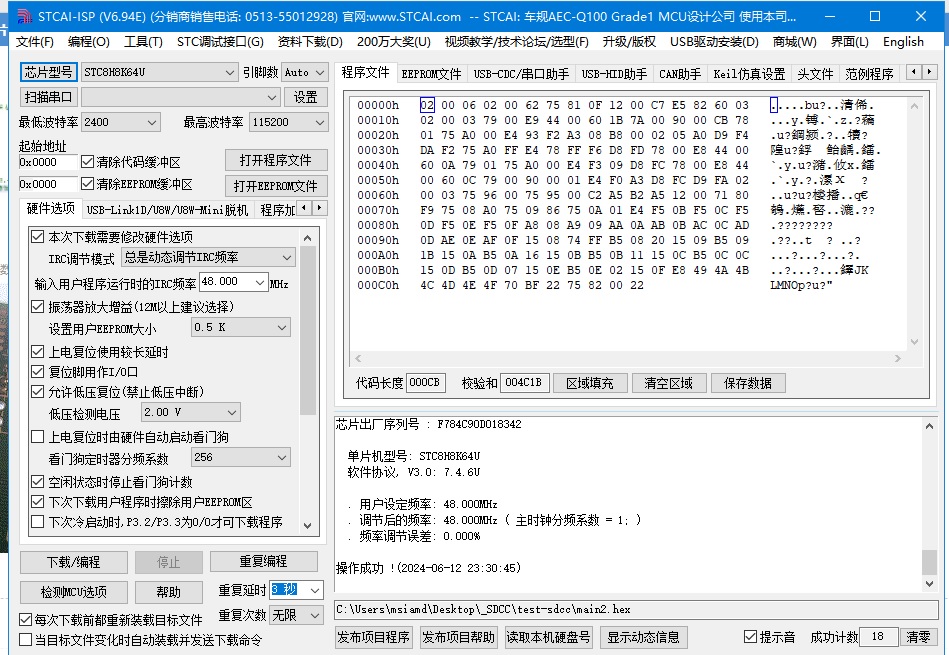Click the STCAI-ISP title bar app icon
Image resolution: width=949 pixels, height=655 pixels.
(24, 16)
